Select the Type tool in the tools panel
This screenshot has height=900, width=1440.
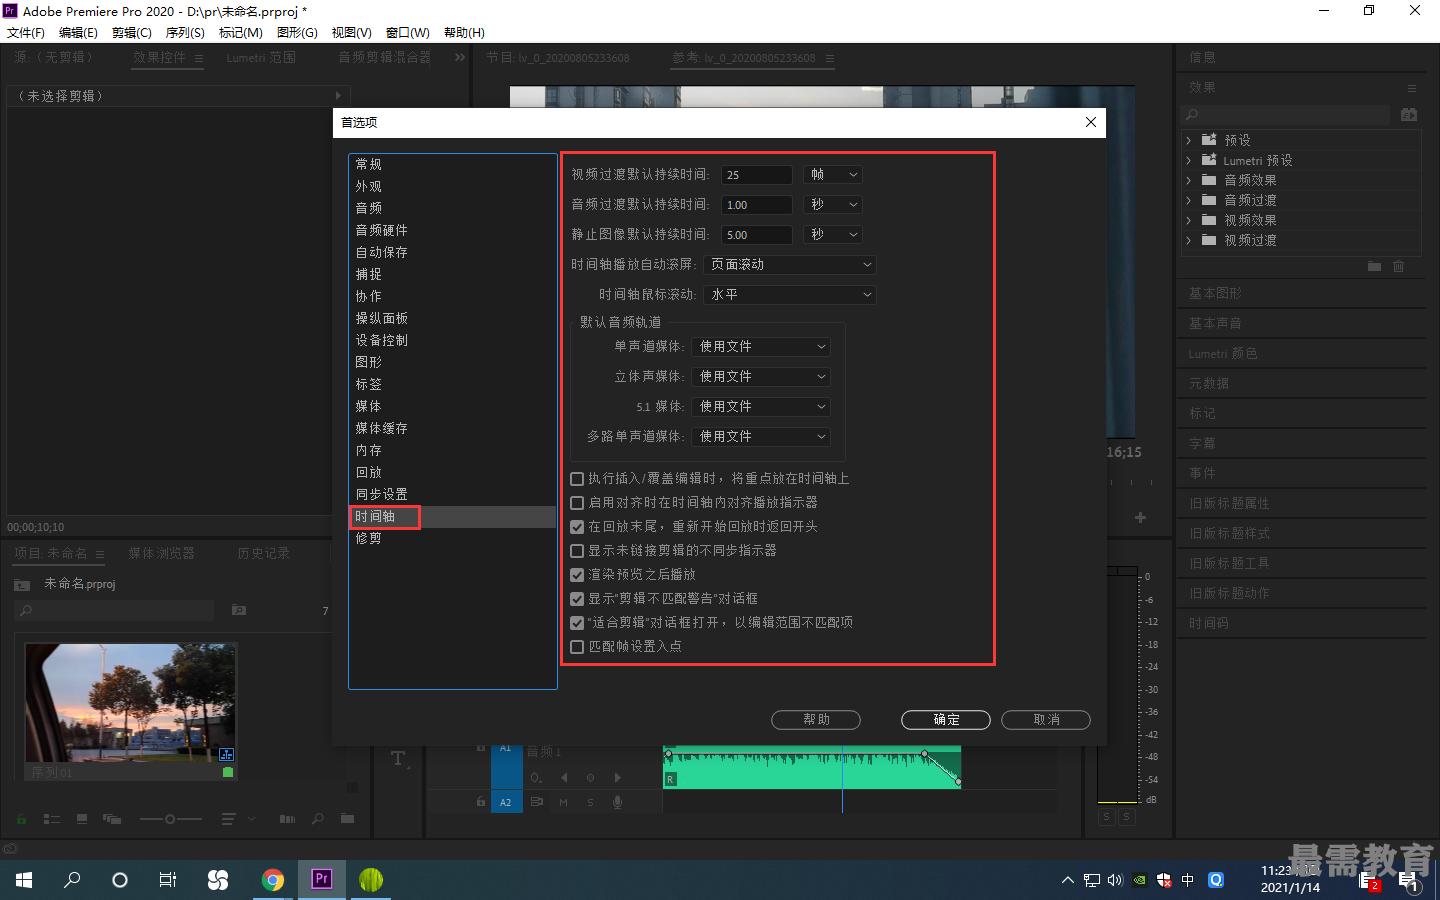click(x=398, y=759)
